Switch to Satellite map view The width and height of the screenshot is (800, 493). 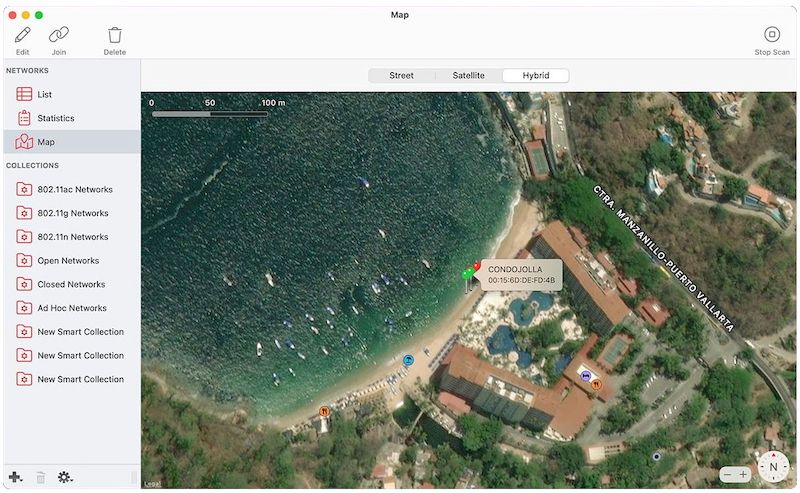[x=468, y=76]
